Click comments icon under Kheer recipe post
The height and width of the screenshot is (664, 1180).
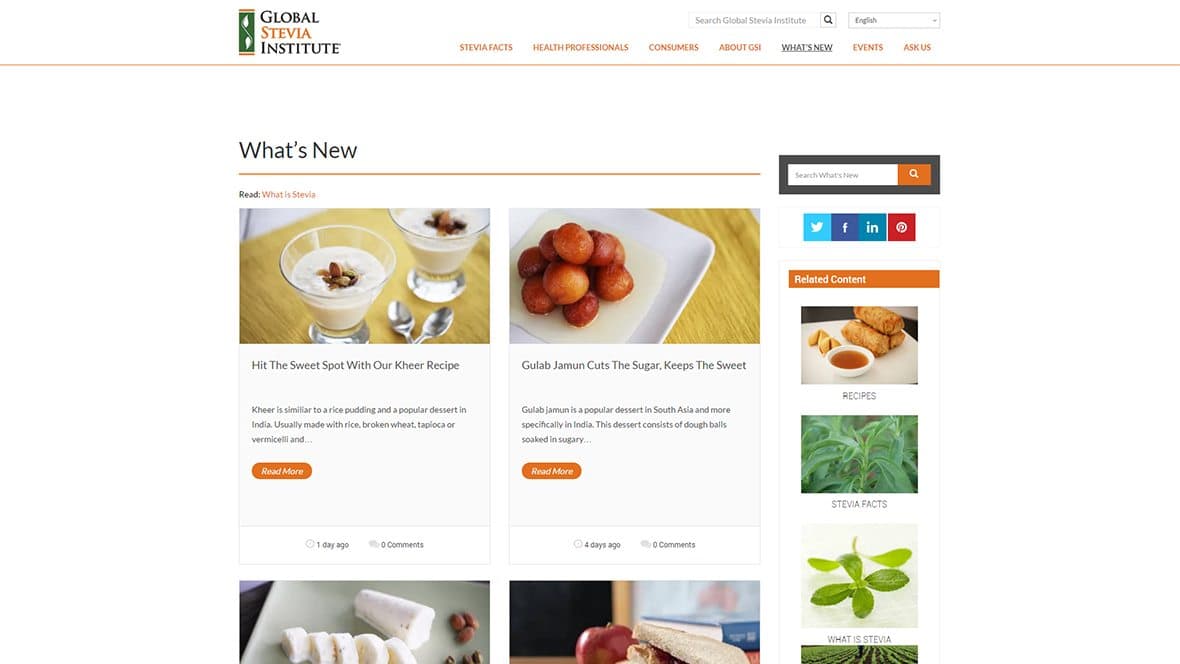373,544
